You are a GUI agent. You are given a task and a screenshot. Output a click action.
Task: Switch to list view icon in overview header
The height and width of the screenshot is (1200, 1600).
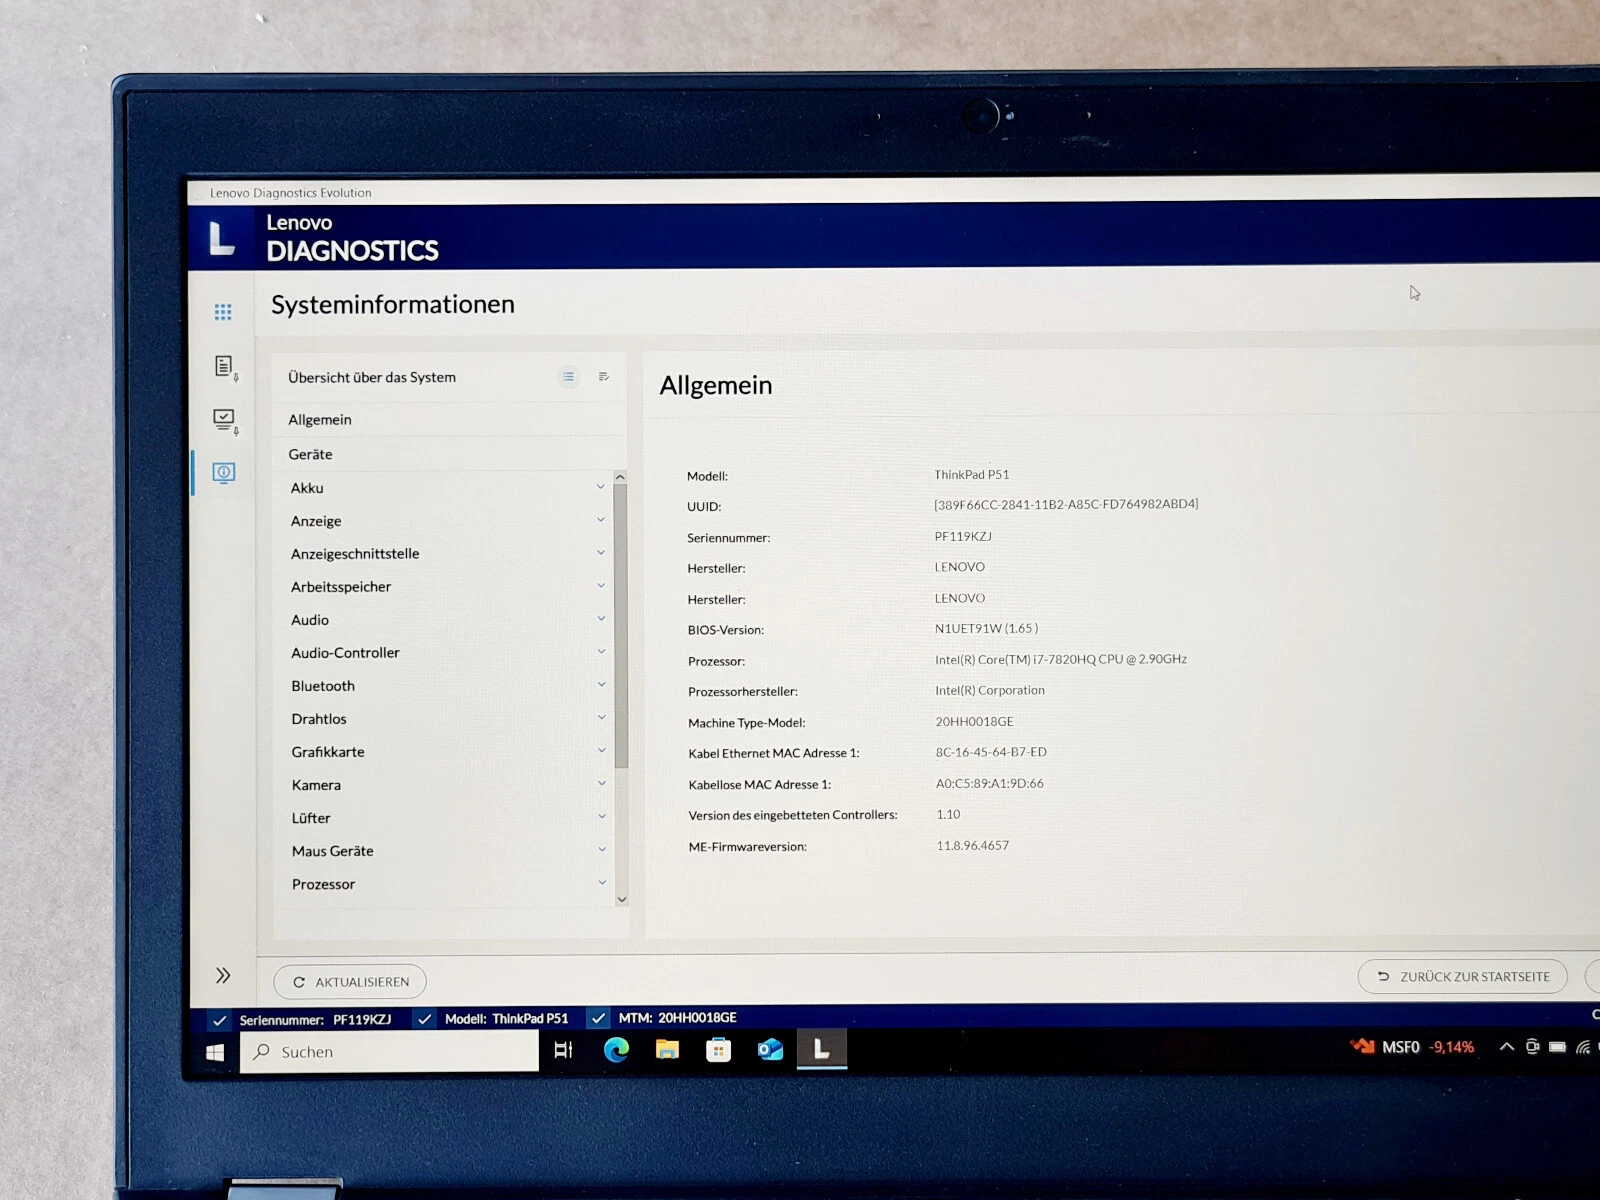coord(568,377)
